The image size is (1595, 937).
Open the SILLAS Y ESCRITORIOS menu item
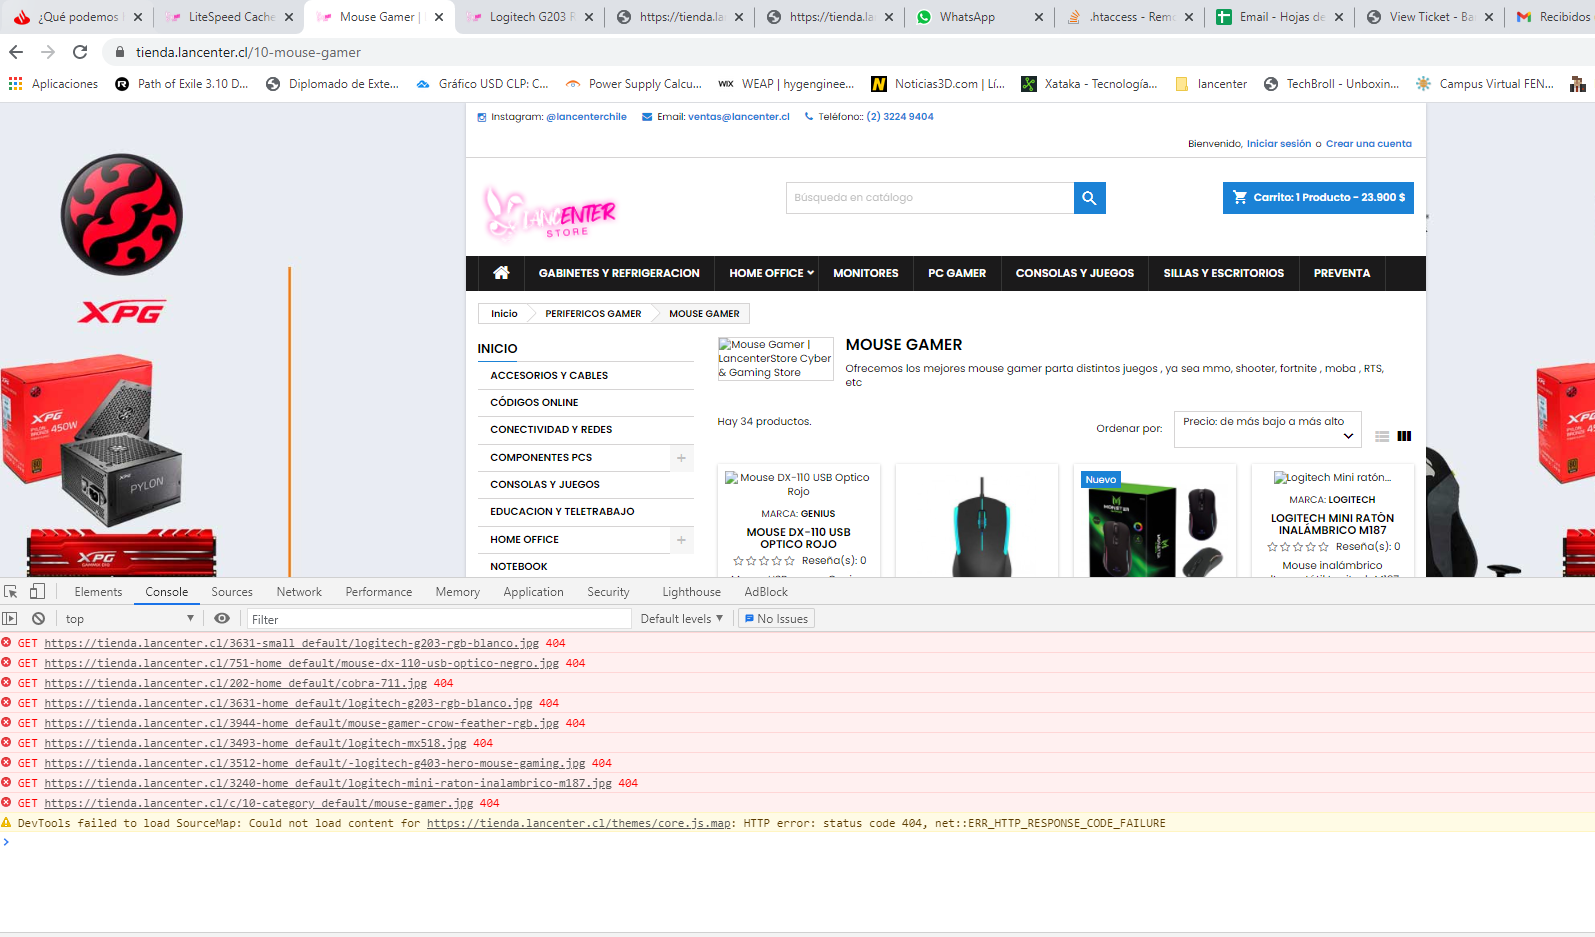(x=1224, y=273)
